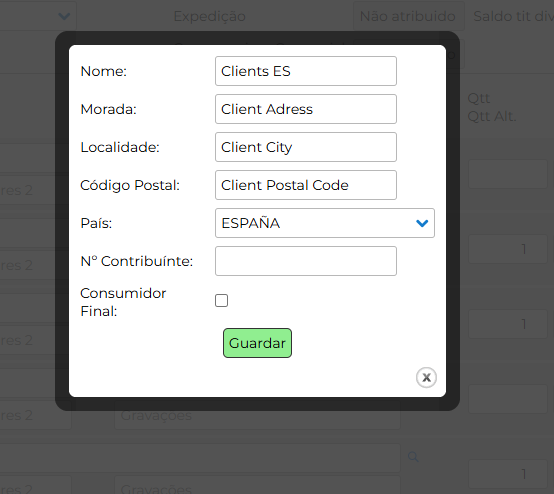
Task: Edit the Código Postal field
Action: [x=306, y=185]
